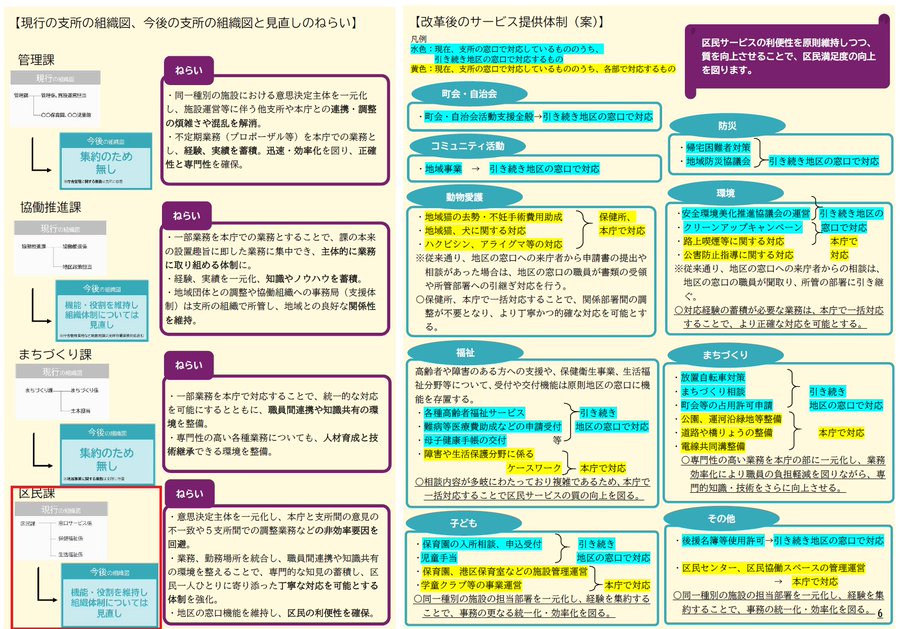900x629 pixels.
Task: Select 帰宅困難者対策 item
Action: 718,147
